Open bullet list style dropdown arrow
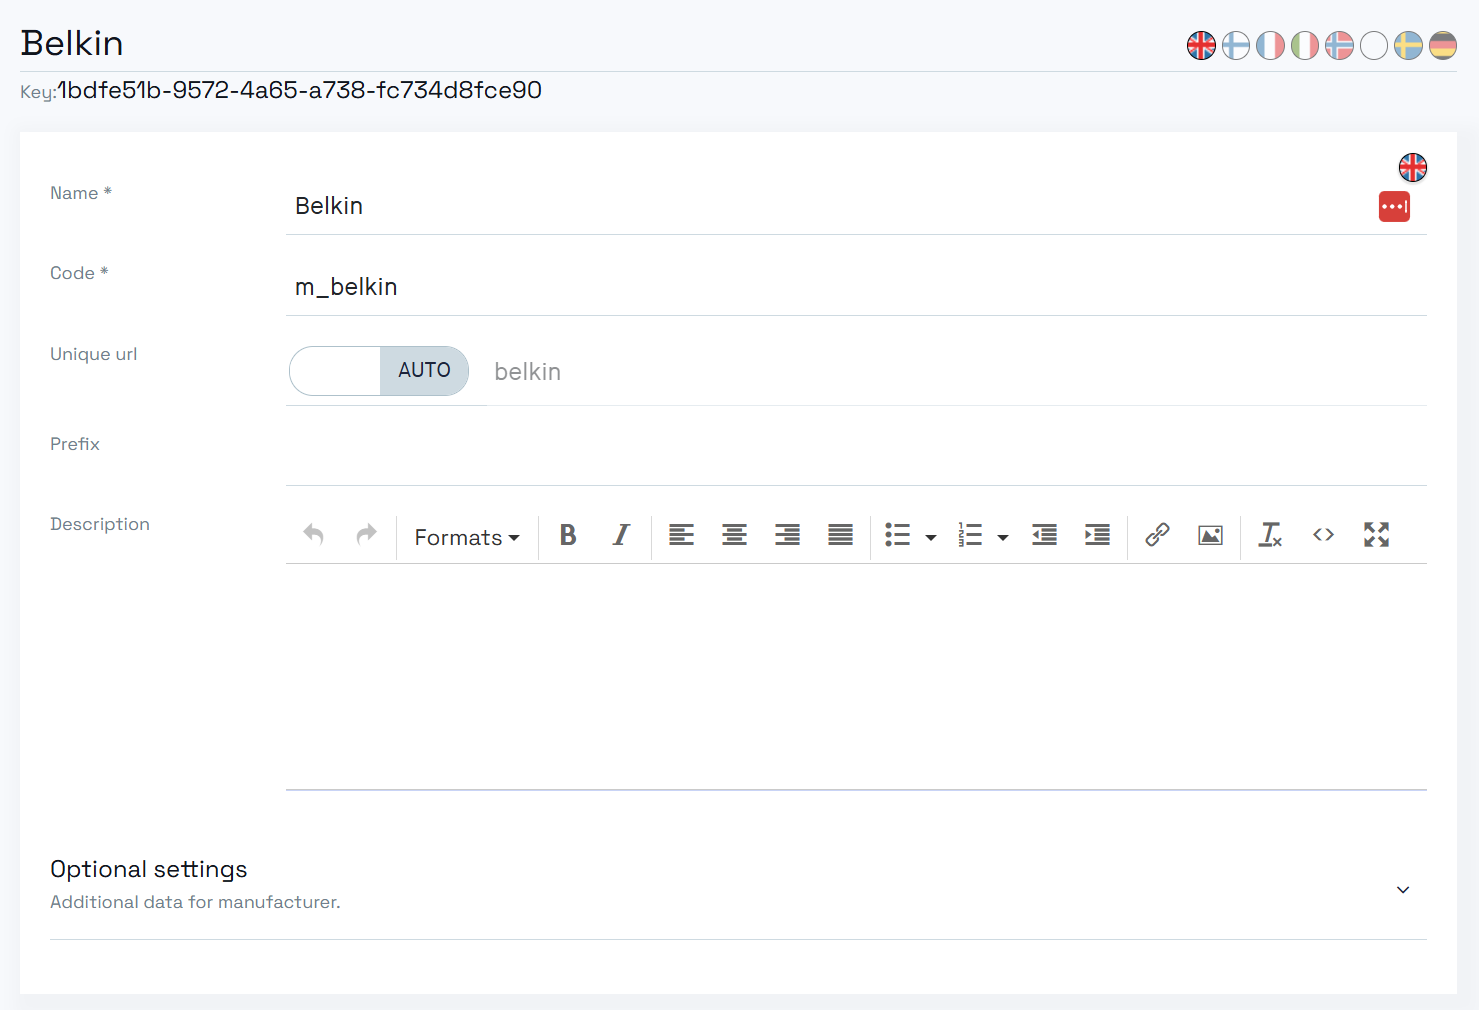The image size is (1479, 1010). tap(931, 538)
